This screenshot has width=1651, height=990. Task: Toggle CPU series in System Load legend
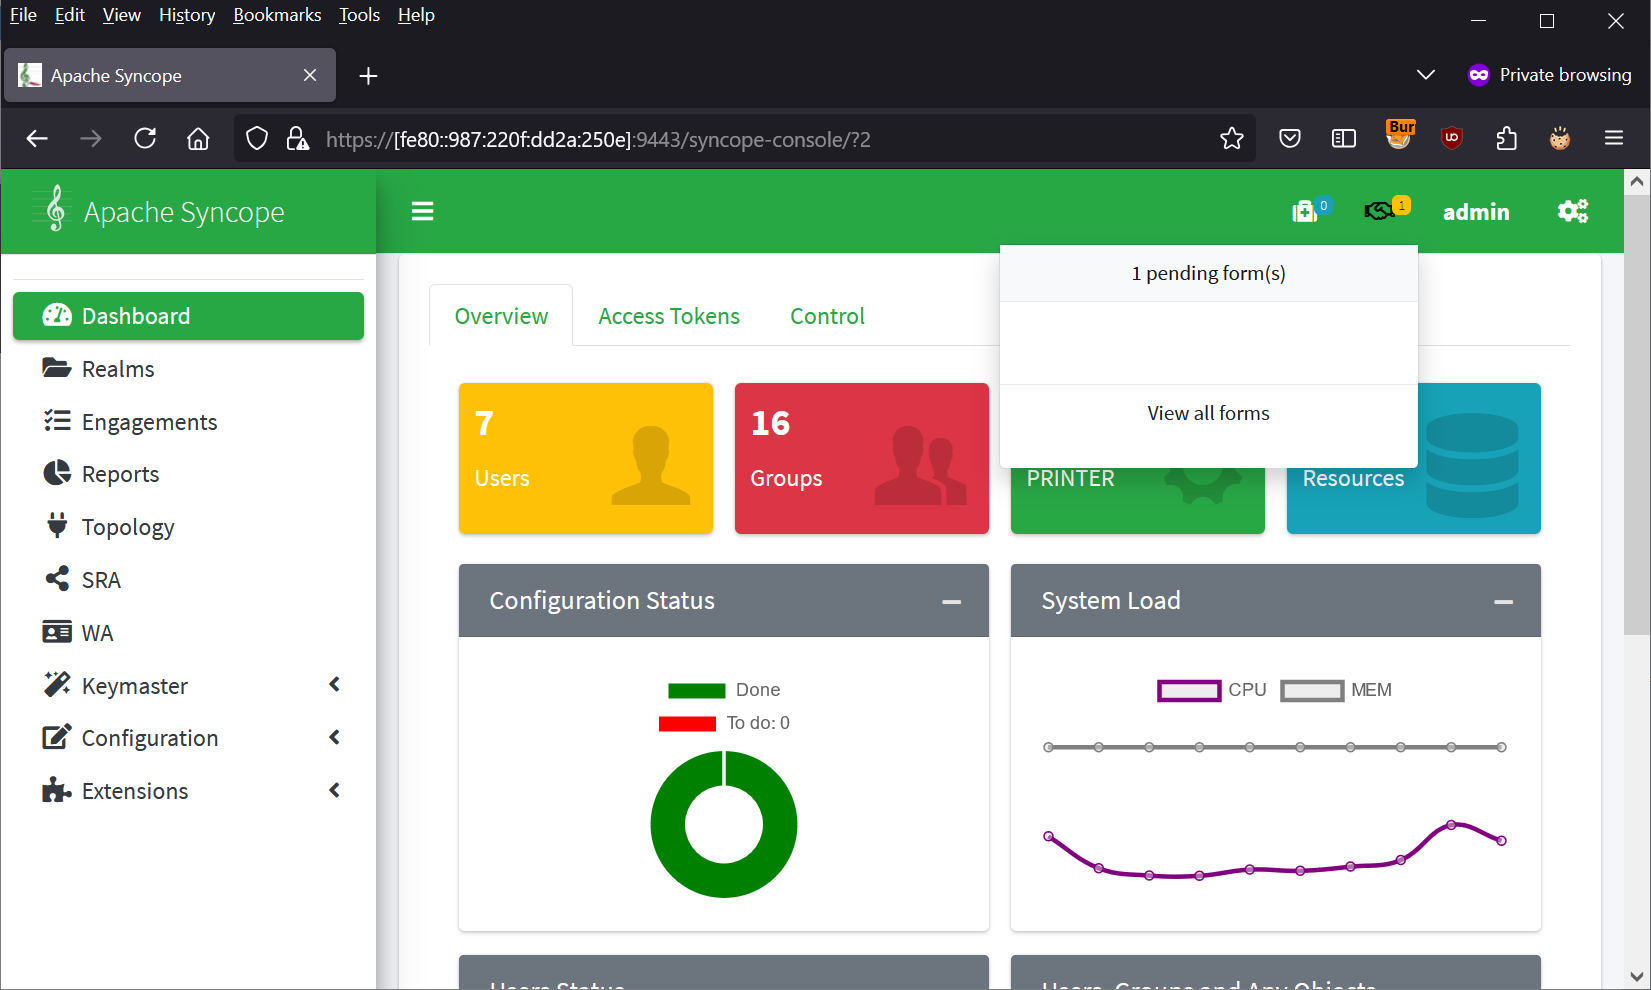(1212, 690)
